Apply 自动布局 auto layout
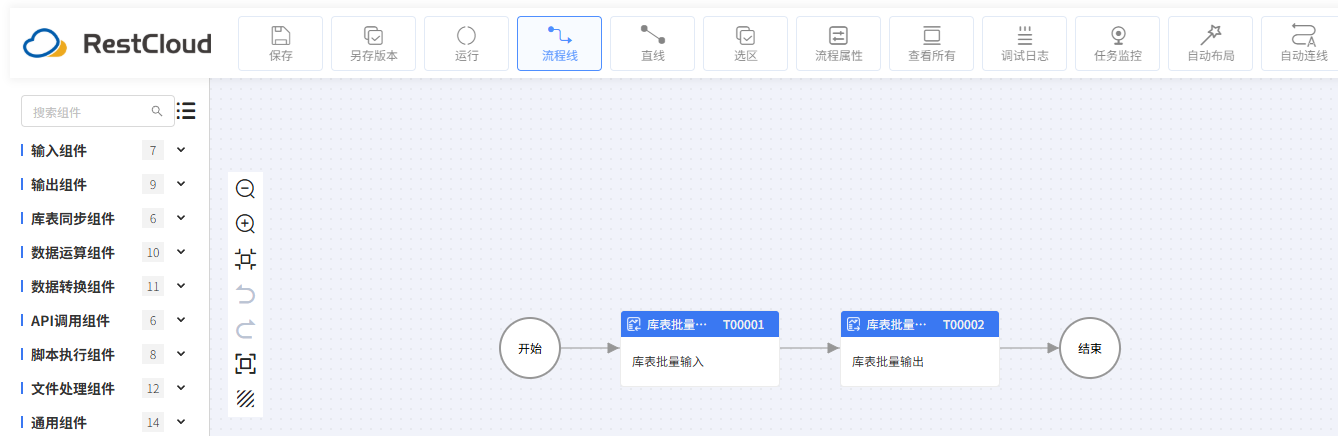 tap(1211, 44)
